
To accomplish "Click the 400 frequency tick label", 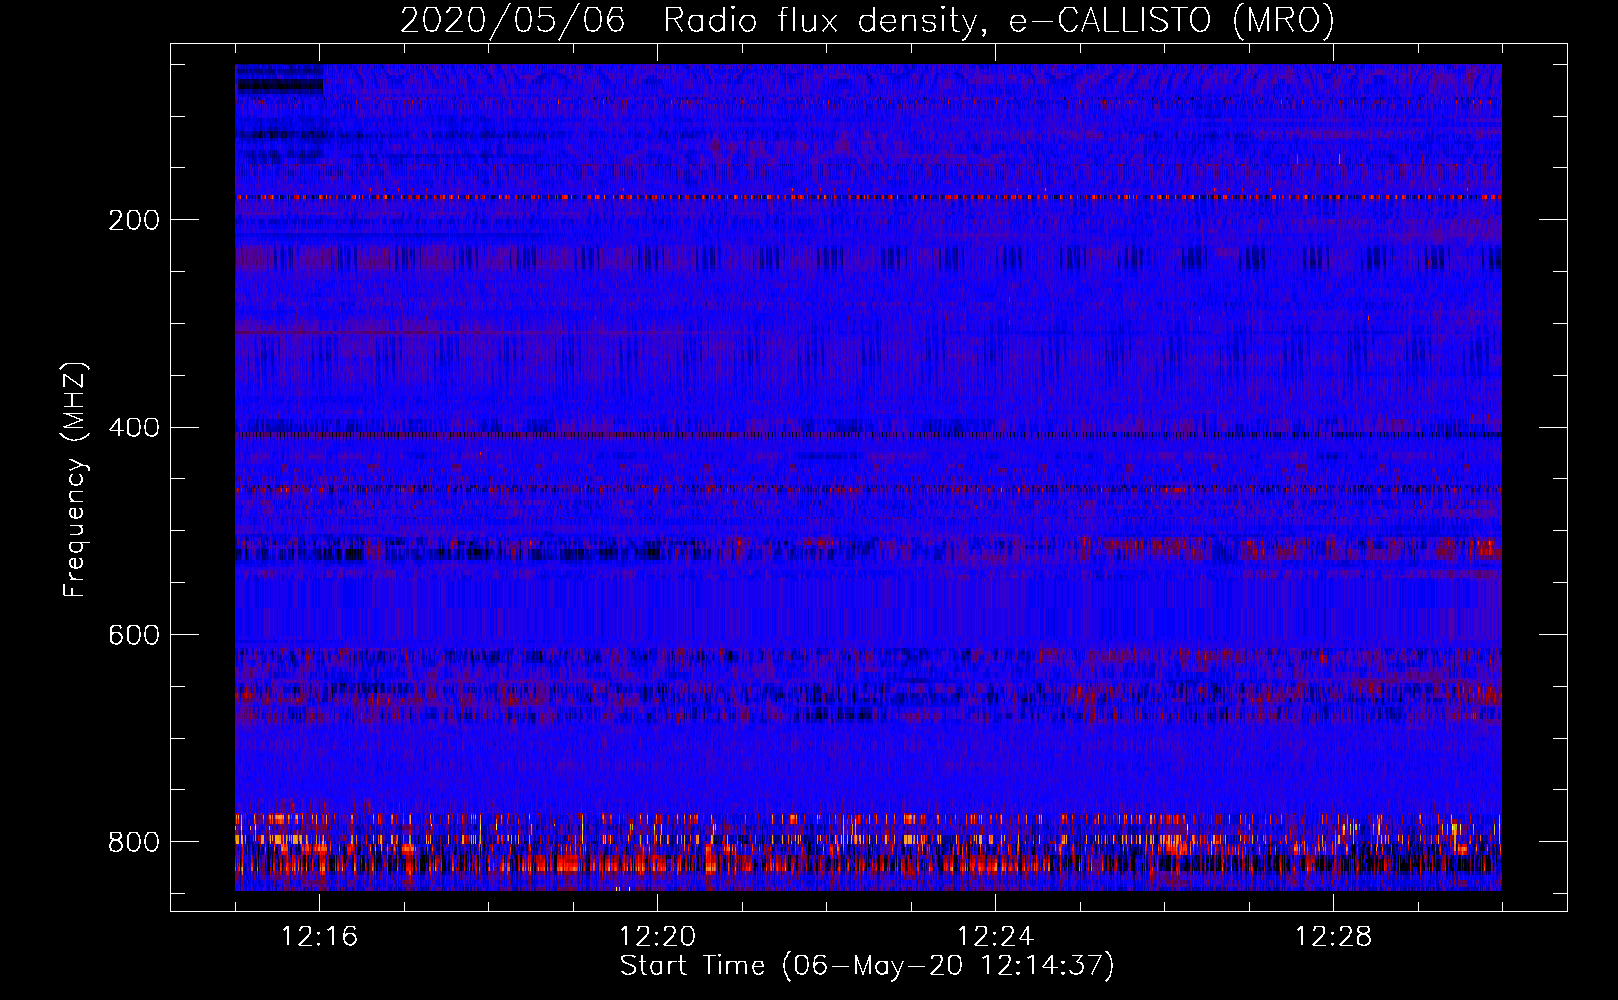I will click(133, 428).
